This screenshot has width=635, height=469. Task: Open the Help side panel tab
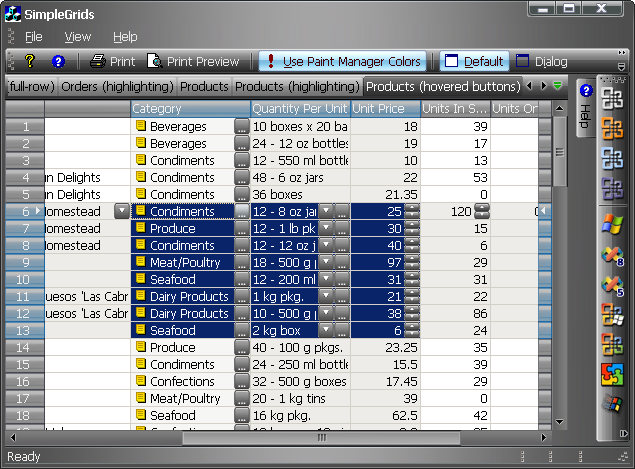(x=585, y=107)
